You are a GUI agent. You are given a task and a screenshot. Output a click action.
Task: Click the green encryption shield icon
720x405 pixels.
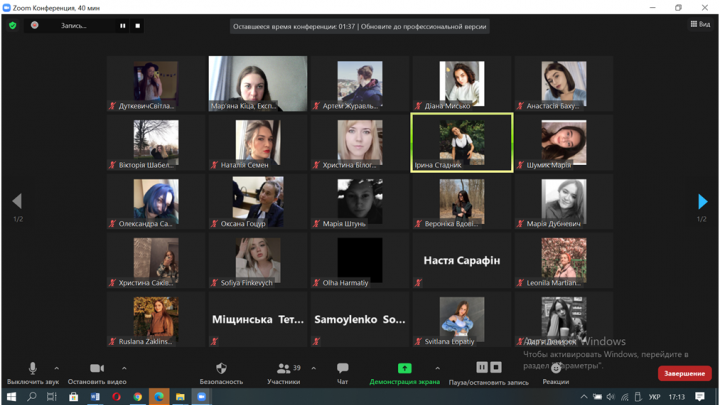point(13,26)
